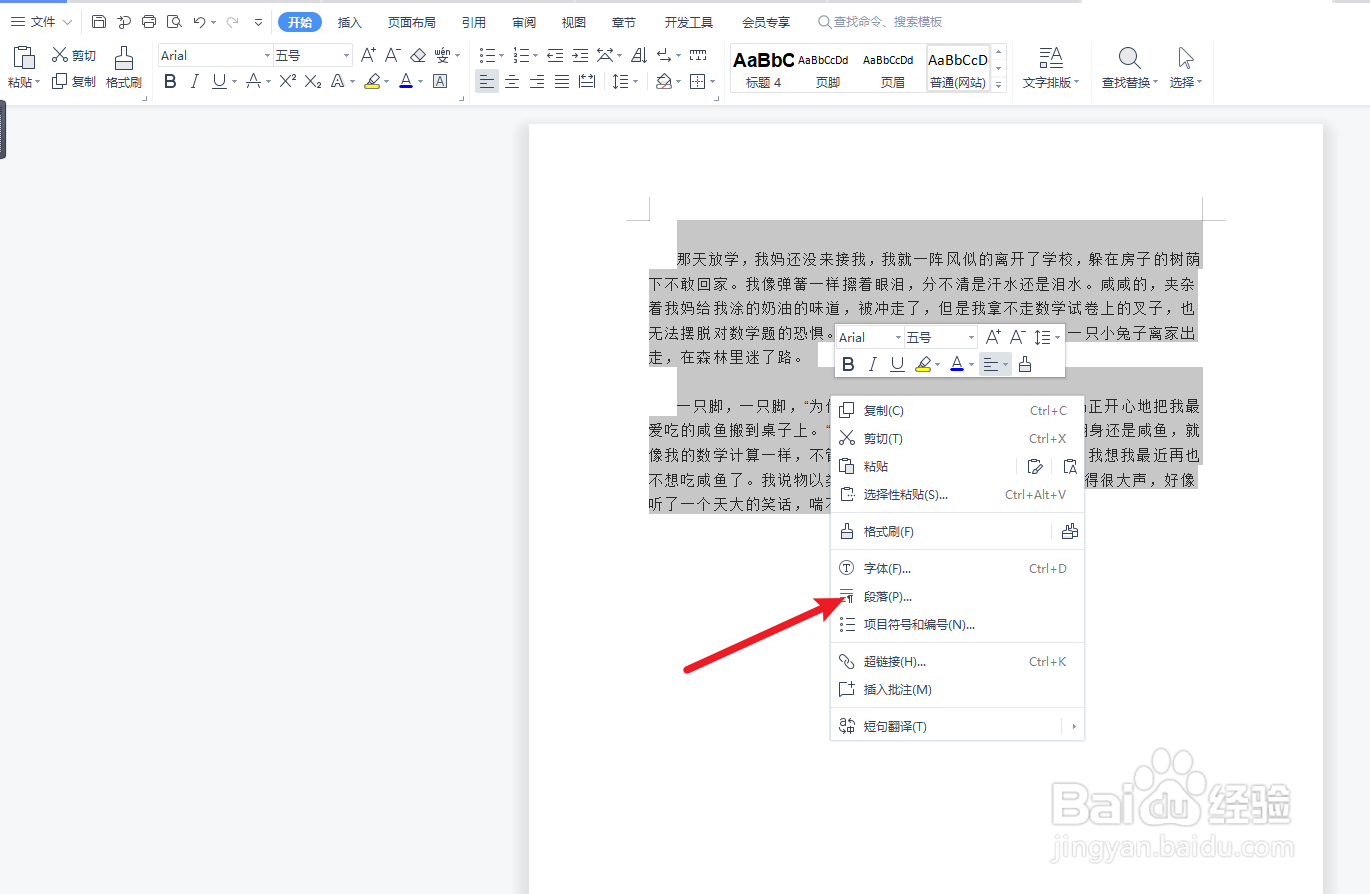Toggle justified text alignment

pos(561,82)
